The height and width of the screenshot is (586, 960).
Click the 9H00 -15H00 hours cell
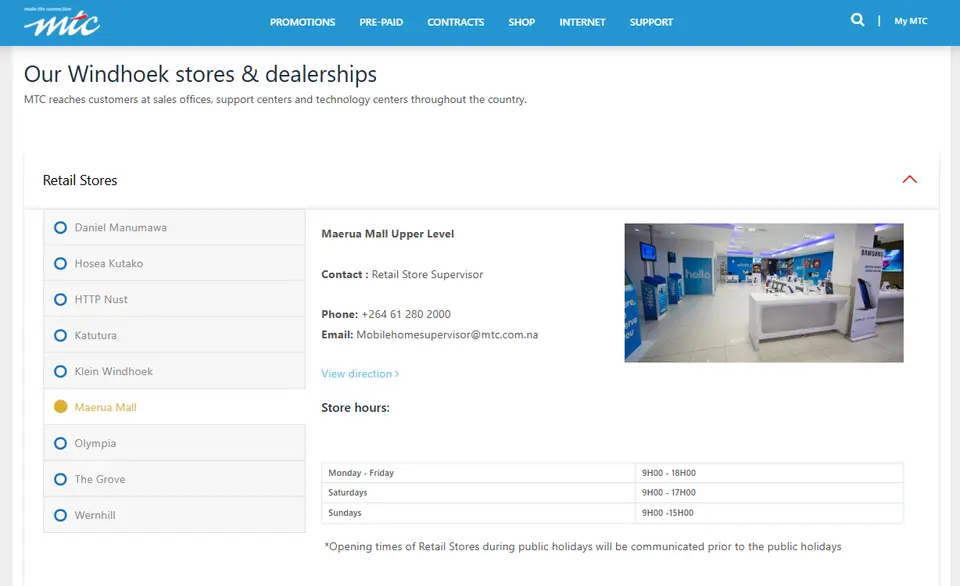pyautogui.click(x=769, y=513)
